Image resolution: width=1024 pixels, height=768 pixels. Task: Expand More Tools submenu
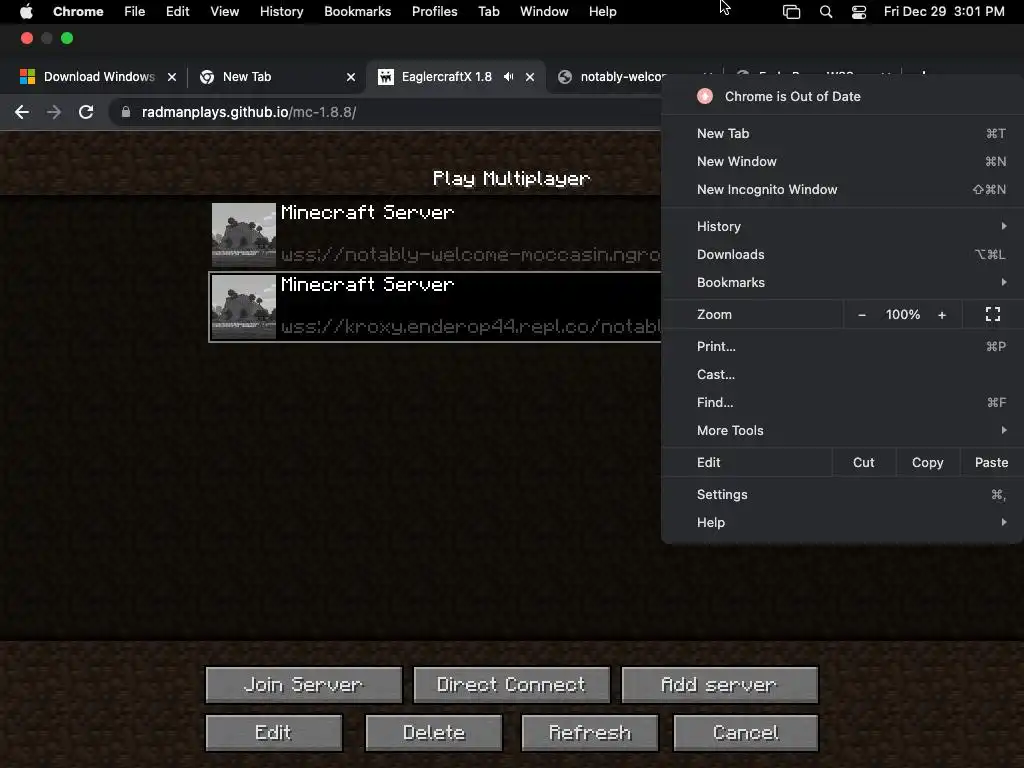coord(842,431)
